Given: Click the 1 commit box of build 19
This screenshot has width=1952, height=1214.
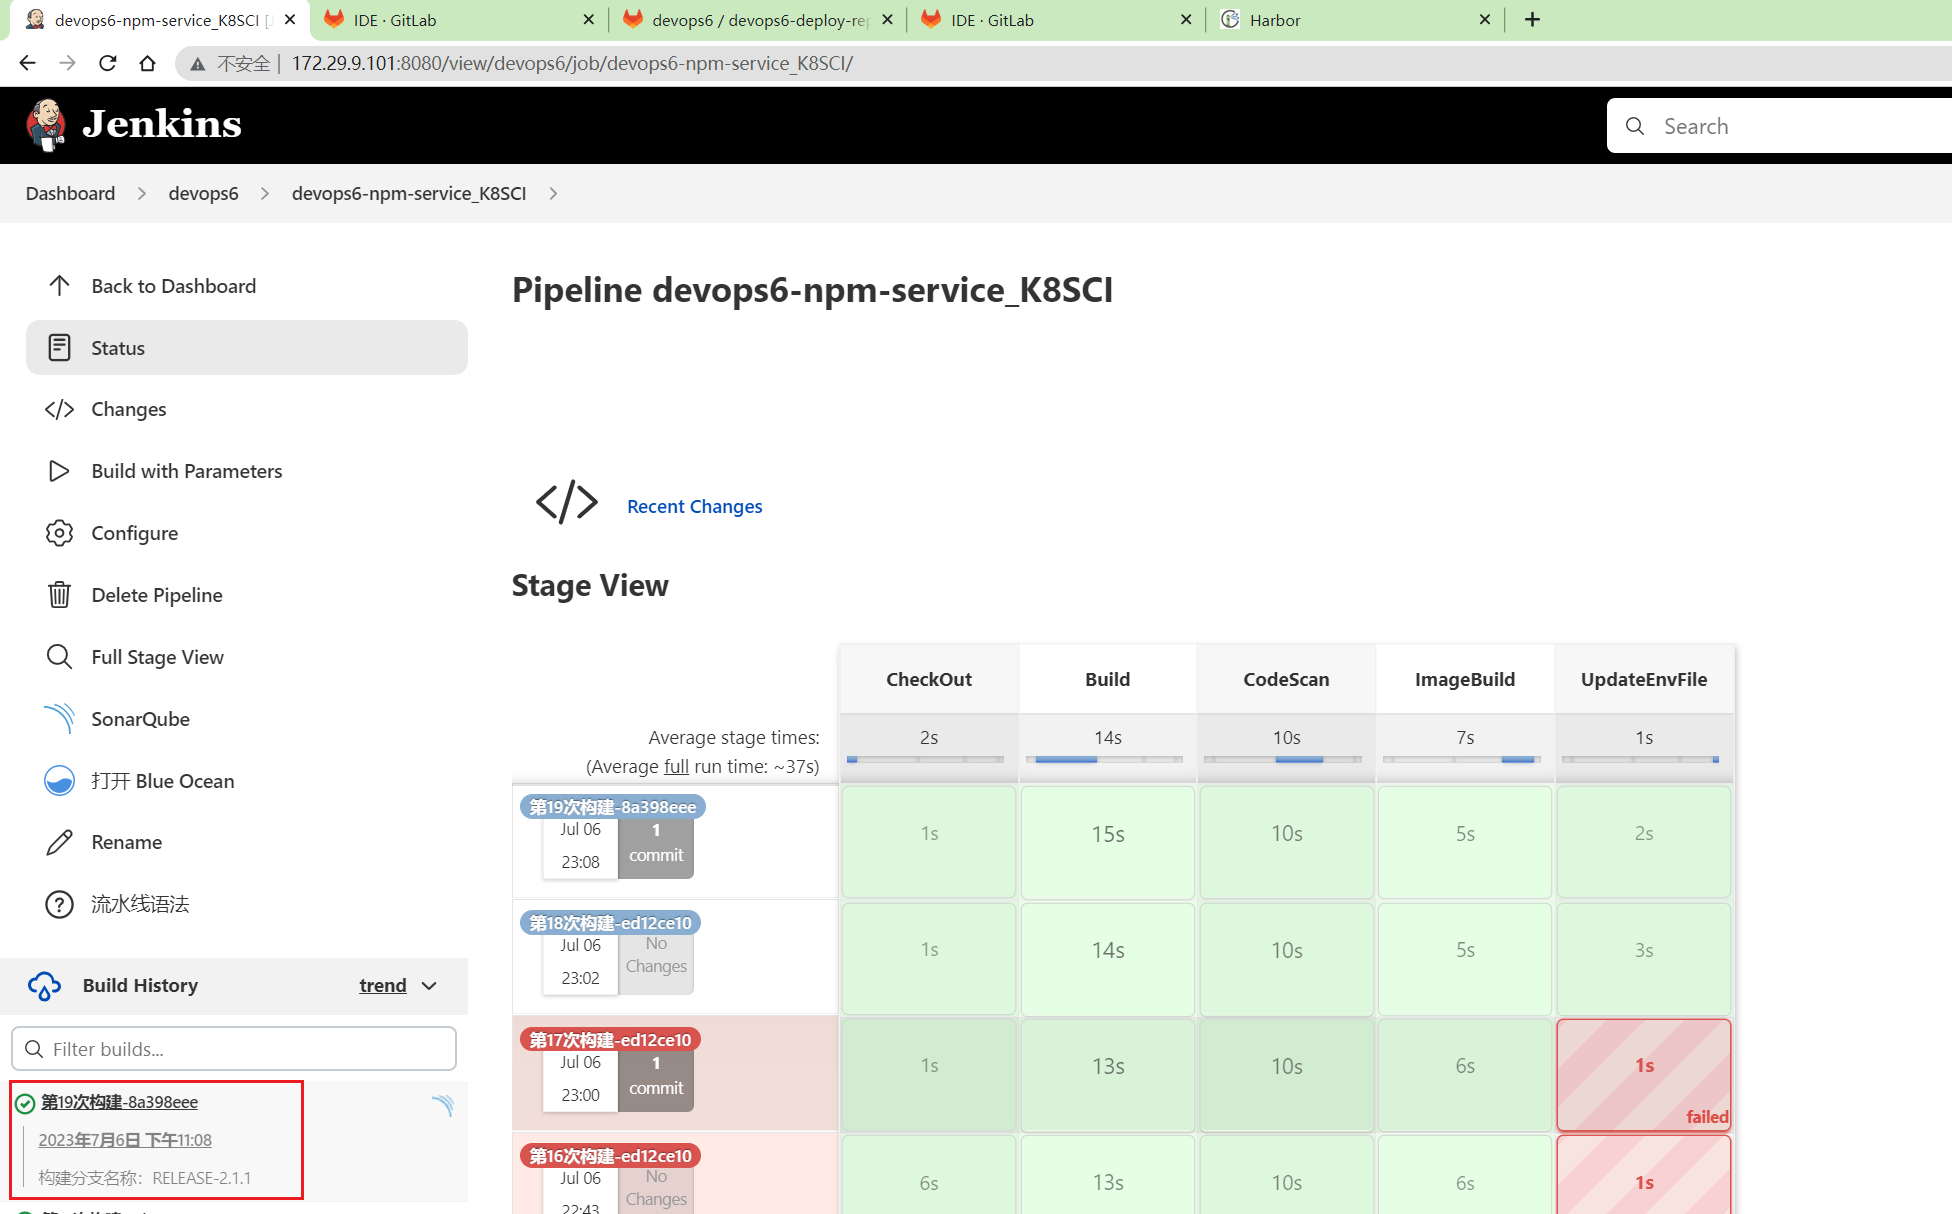Looking at the screenshot, I should (x=656, y=848).
